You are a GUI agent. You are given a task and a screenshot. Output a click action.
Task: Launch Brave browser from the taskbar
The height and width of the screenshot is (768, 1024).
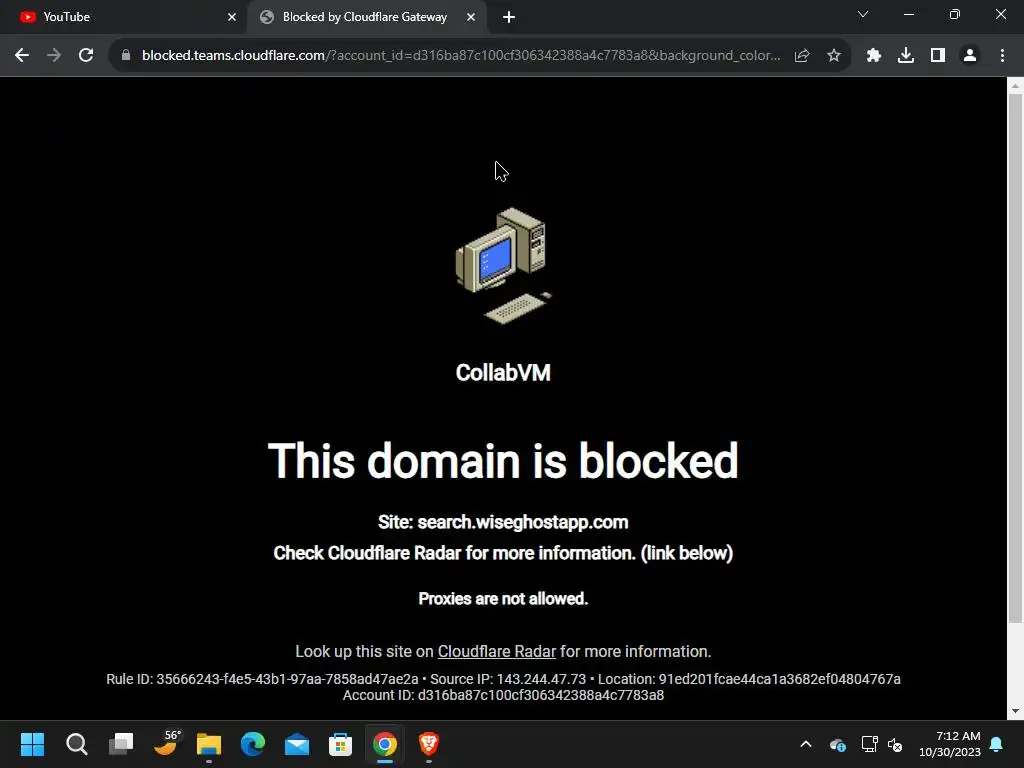click(x=428, y=744)
